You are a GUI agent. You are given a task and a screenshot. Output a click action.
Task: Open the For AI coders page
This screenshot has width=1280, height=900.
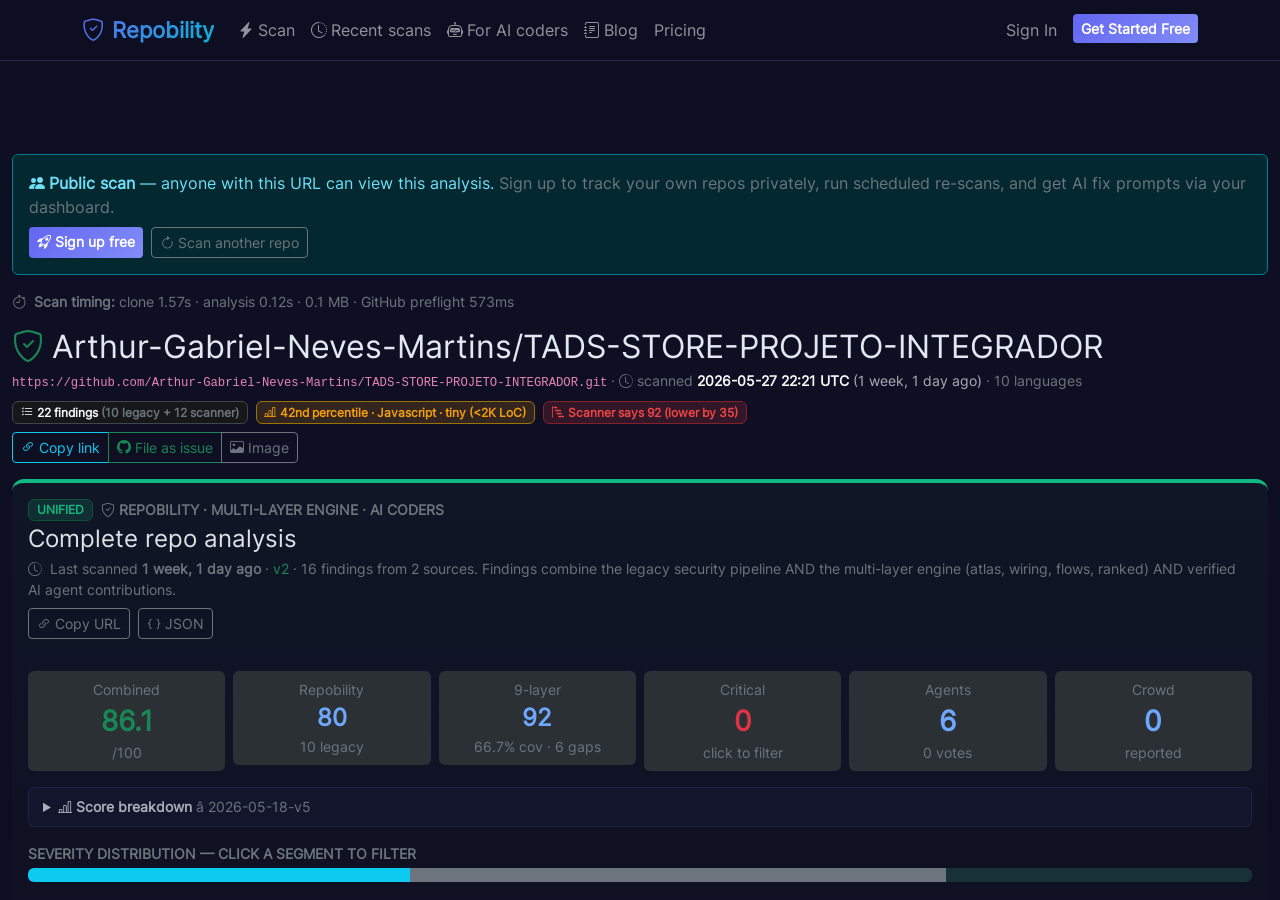click(507, 30)
